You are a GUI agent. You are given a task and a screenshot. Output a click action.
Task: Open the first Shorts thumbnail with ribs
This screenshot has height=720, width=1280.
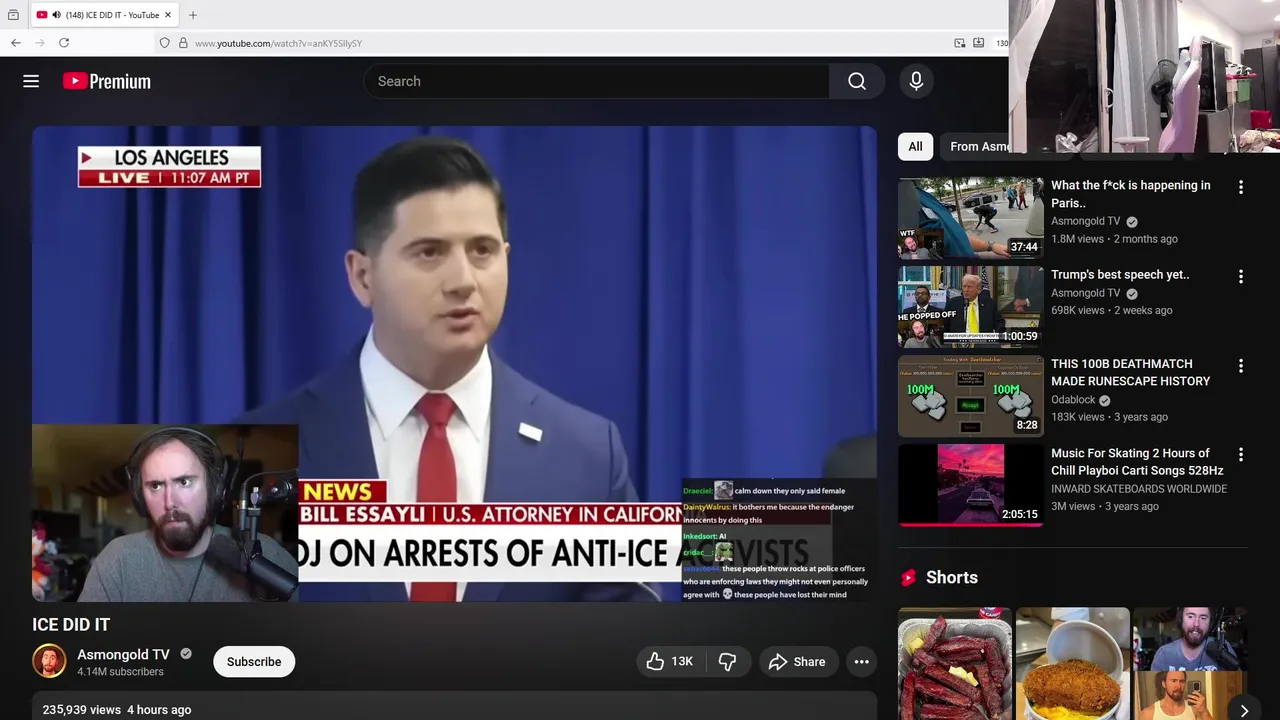tap(954, 664)
